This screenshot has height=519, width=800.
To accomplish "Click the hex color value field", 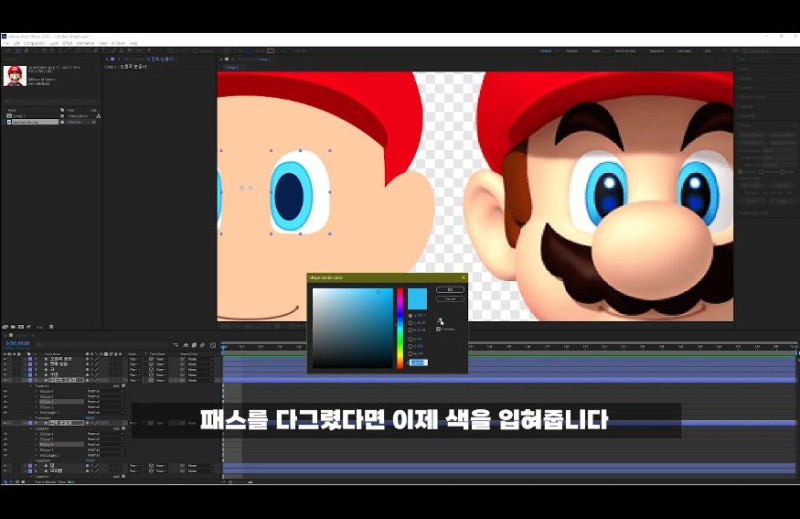I will click(418, 363).
